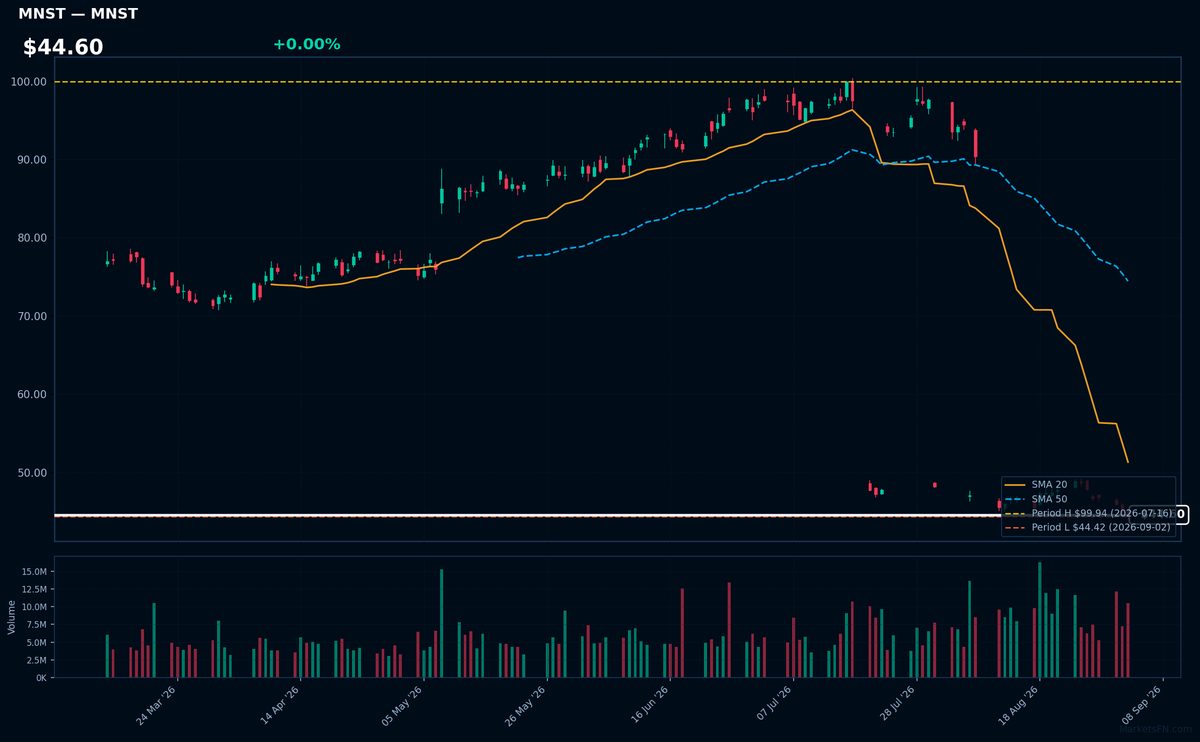Select the 90.00 price axis label
This screenshot has height=742, width=1200.
pyautogui.click(x=33, y=160)
